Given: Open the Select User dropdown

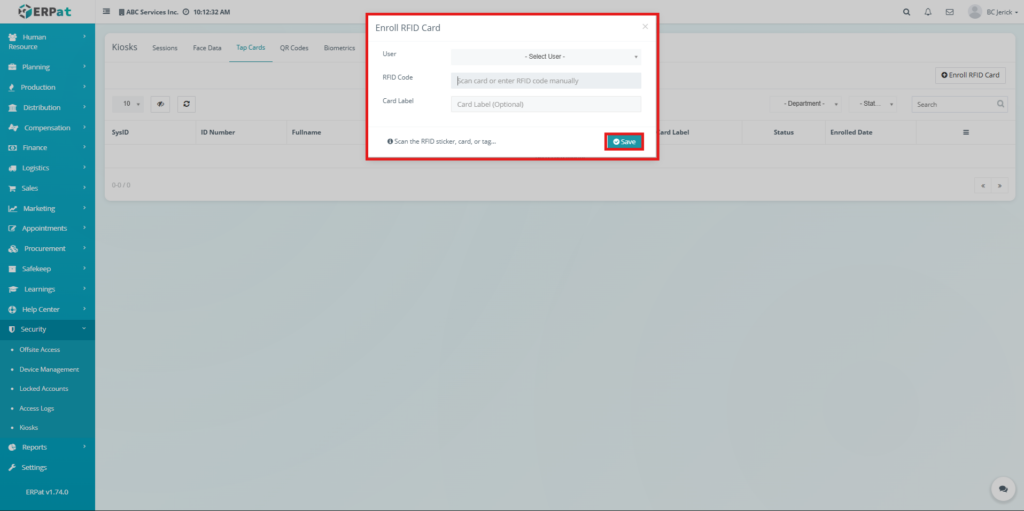Looking at the screenshot, I should [545, 57].
